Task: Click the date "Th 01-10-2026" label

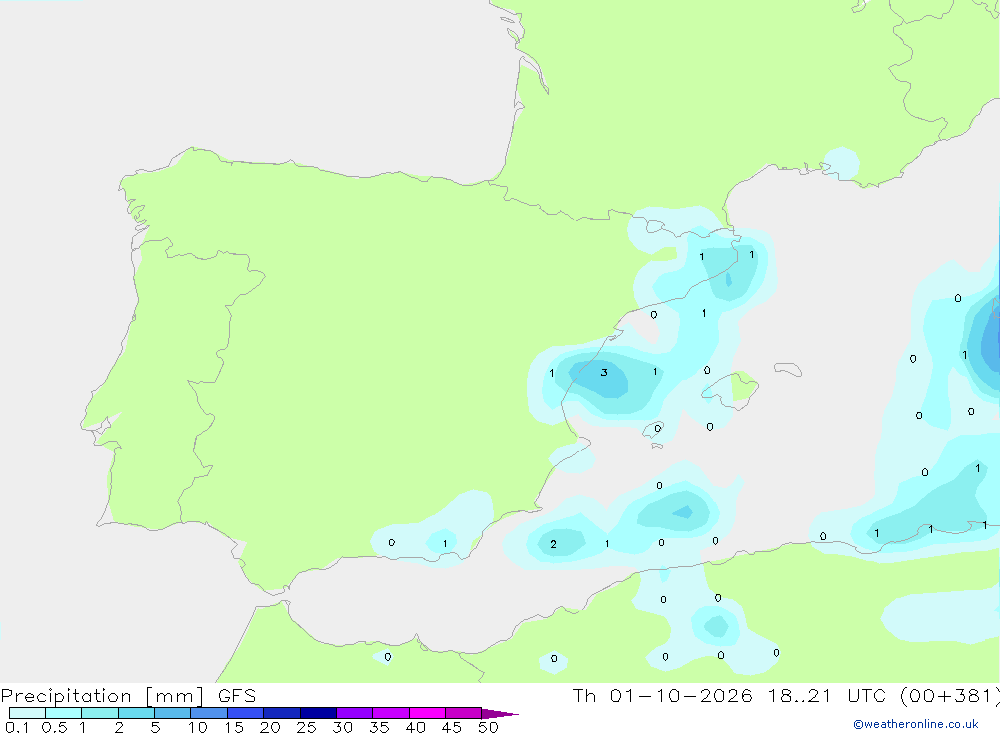Action: click(663, 695)
